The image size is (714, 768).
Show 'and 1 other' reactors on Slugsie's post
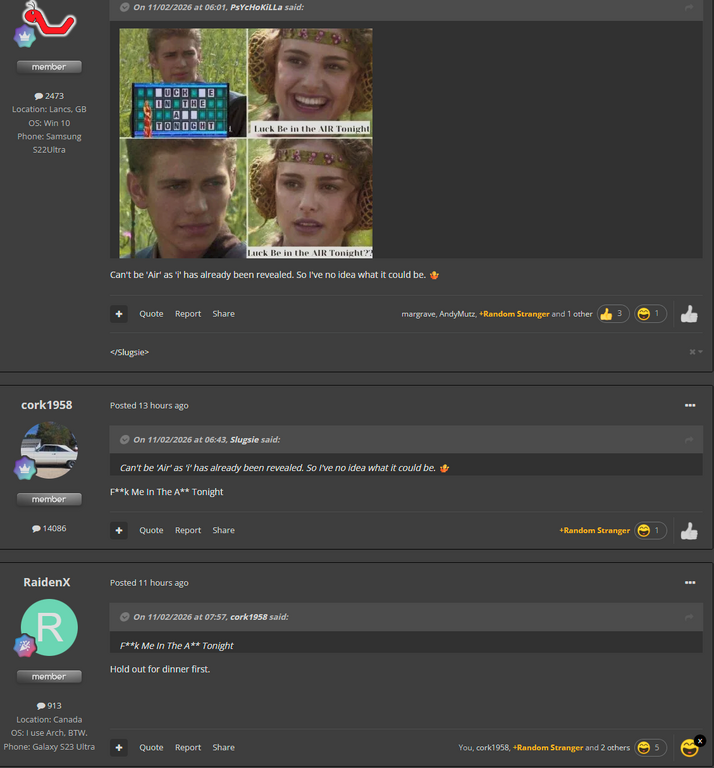click(578, 314)
